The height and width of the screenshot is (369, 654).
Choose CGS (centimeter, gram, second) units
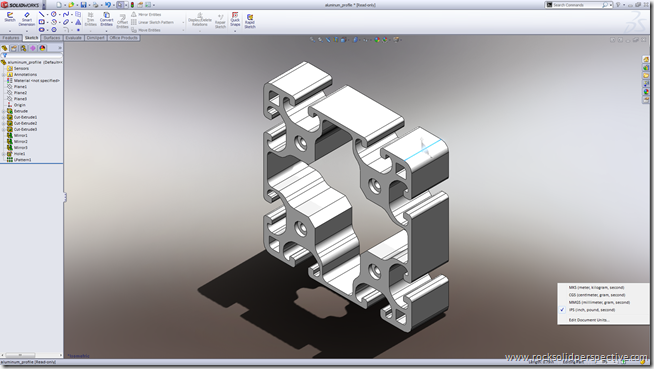(x=597, y=295)
